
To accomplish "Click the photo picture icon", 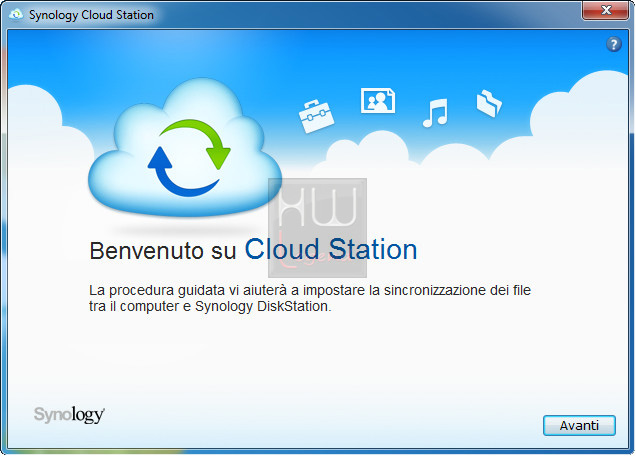I will [378, 100].
